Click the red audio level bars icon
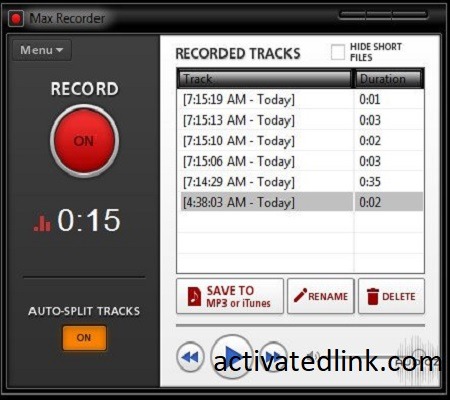 (42, 223)
